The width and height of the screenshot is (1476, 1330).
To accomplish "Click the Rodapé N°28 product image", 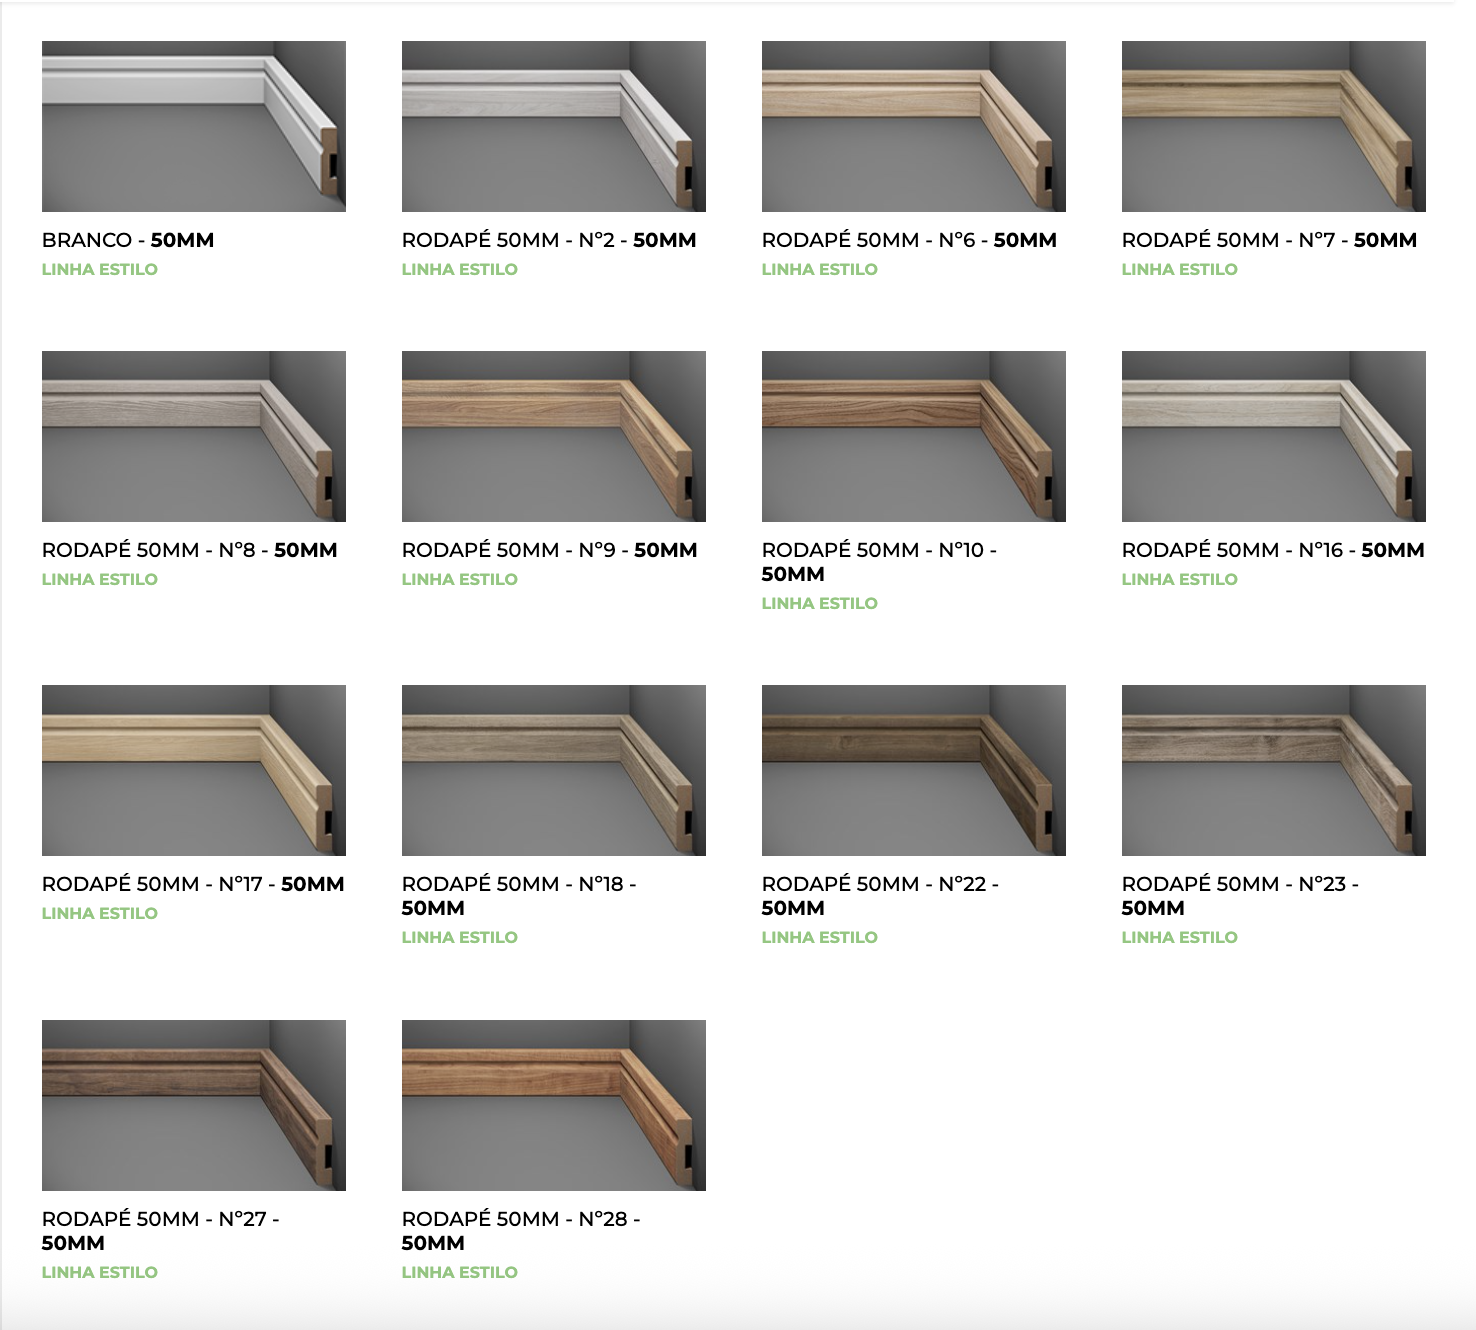I will [553, 1105].
